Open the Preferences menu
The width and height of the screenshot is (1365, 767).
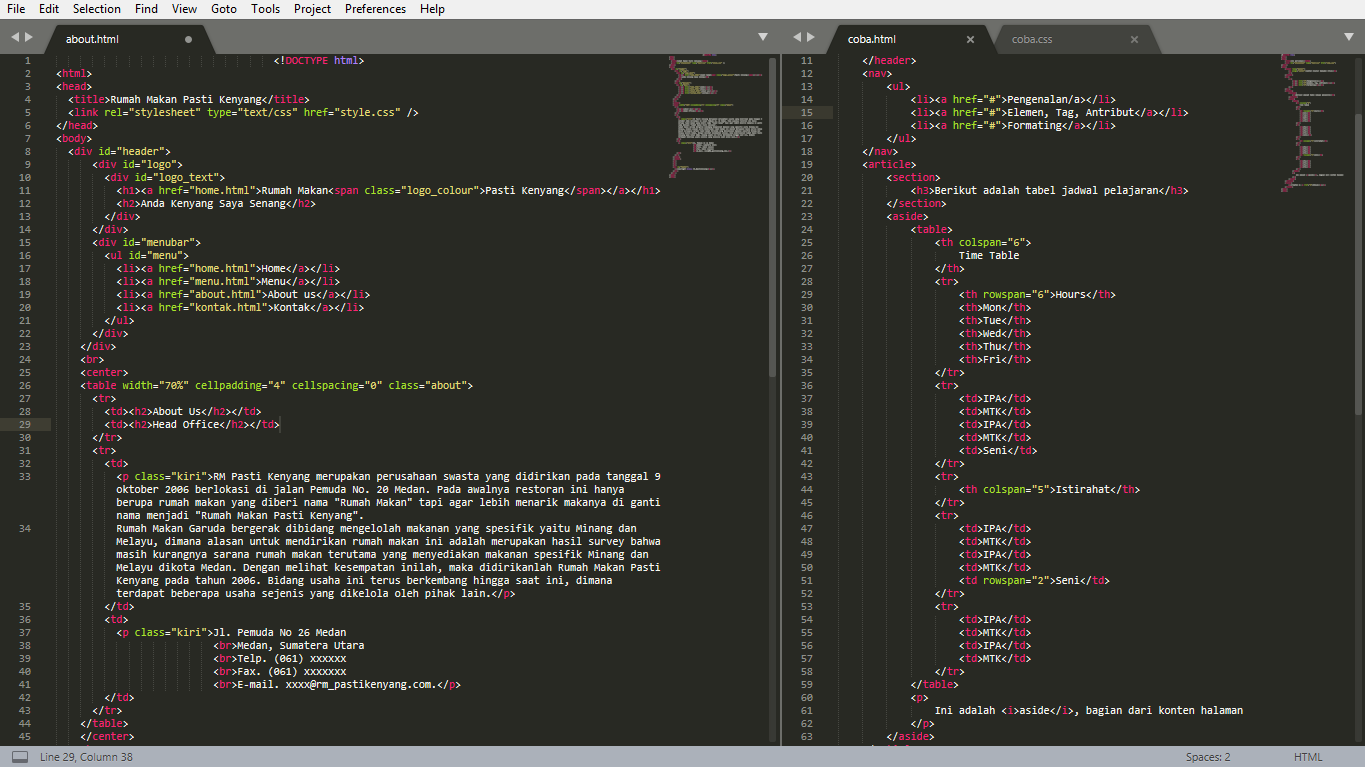375,9
